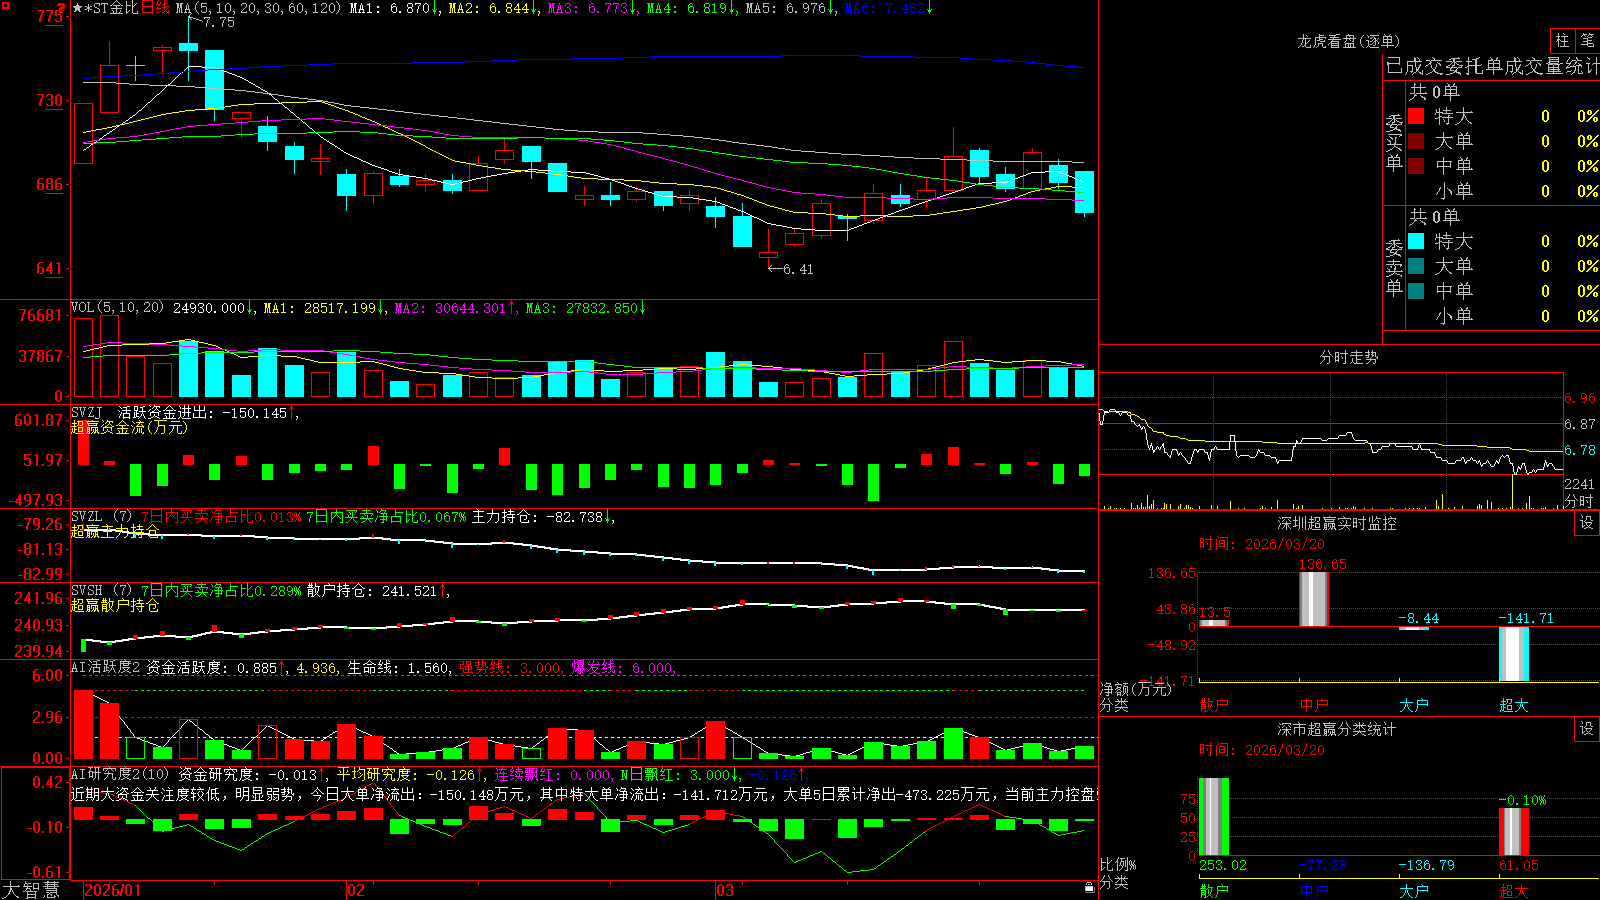Click the -141.71 超大 bar in 深圳超赢实时监控
Image resolution: width=1600 pixels, height=900 pixels.
pyautogui.click(x=1514, y=654)
